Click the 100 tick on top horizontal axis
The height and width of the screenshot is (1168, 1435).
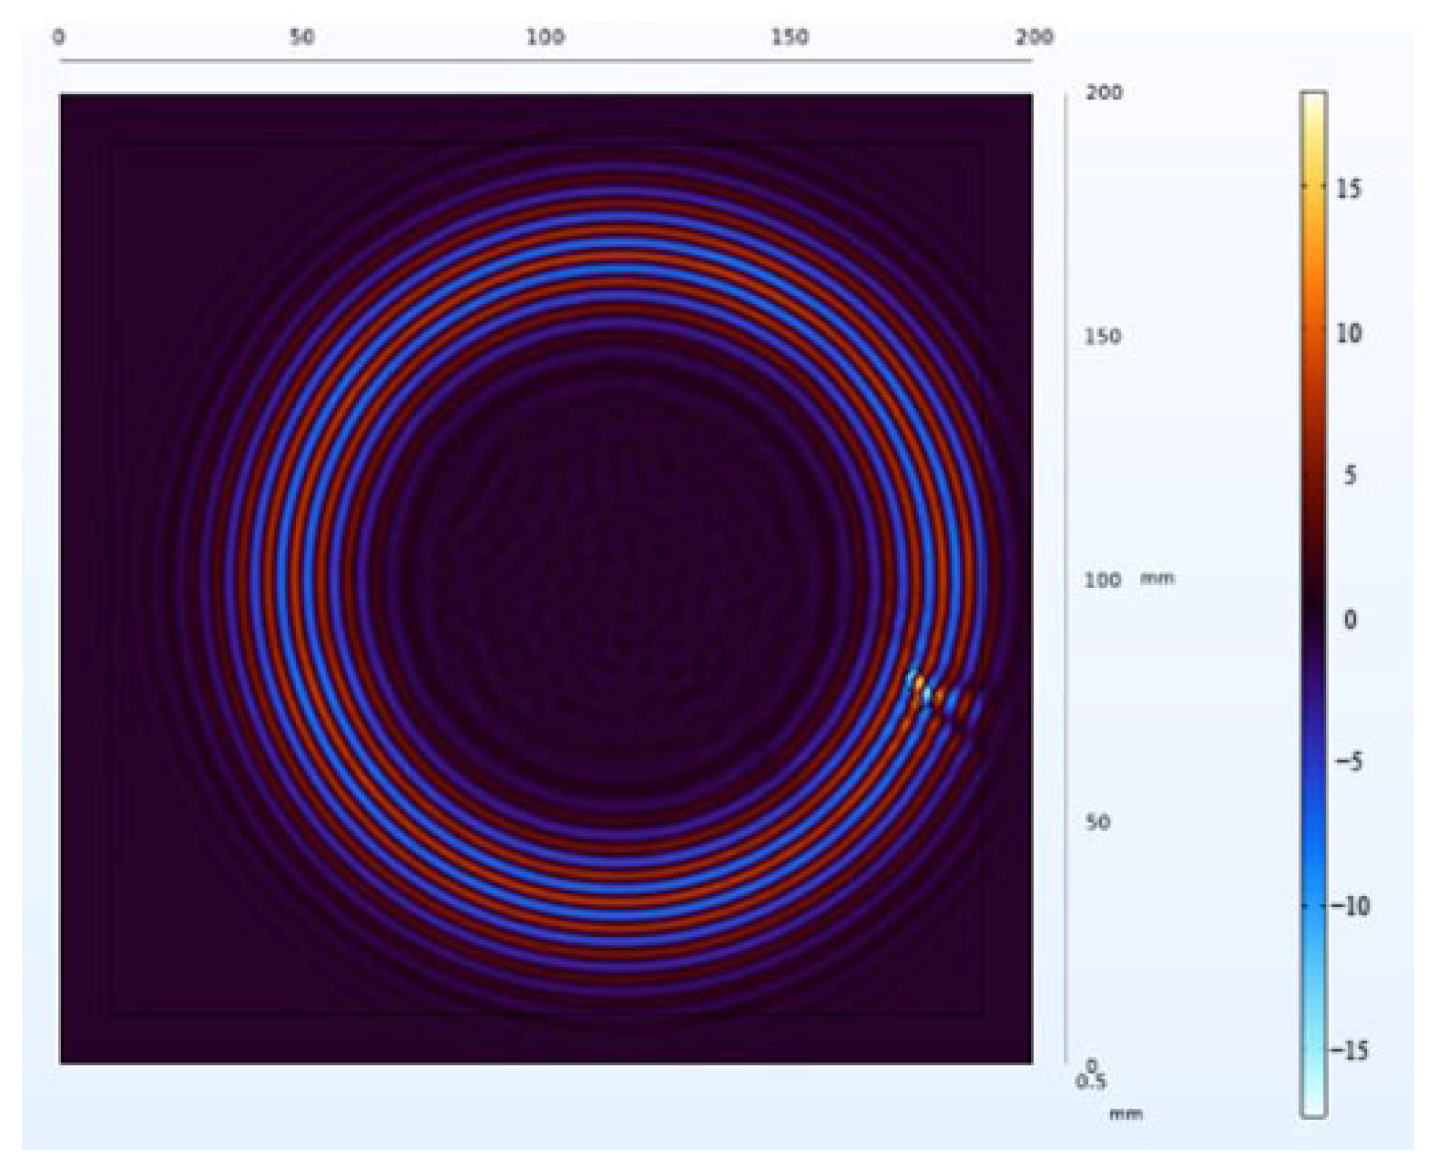545,38
